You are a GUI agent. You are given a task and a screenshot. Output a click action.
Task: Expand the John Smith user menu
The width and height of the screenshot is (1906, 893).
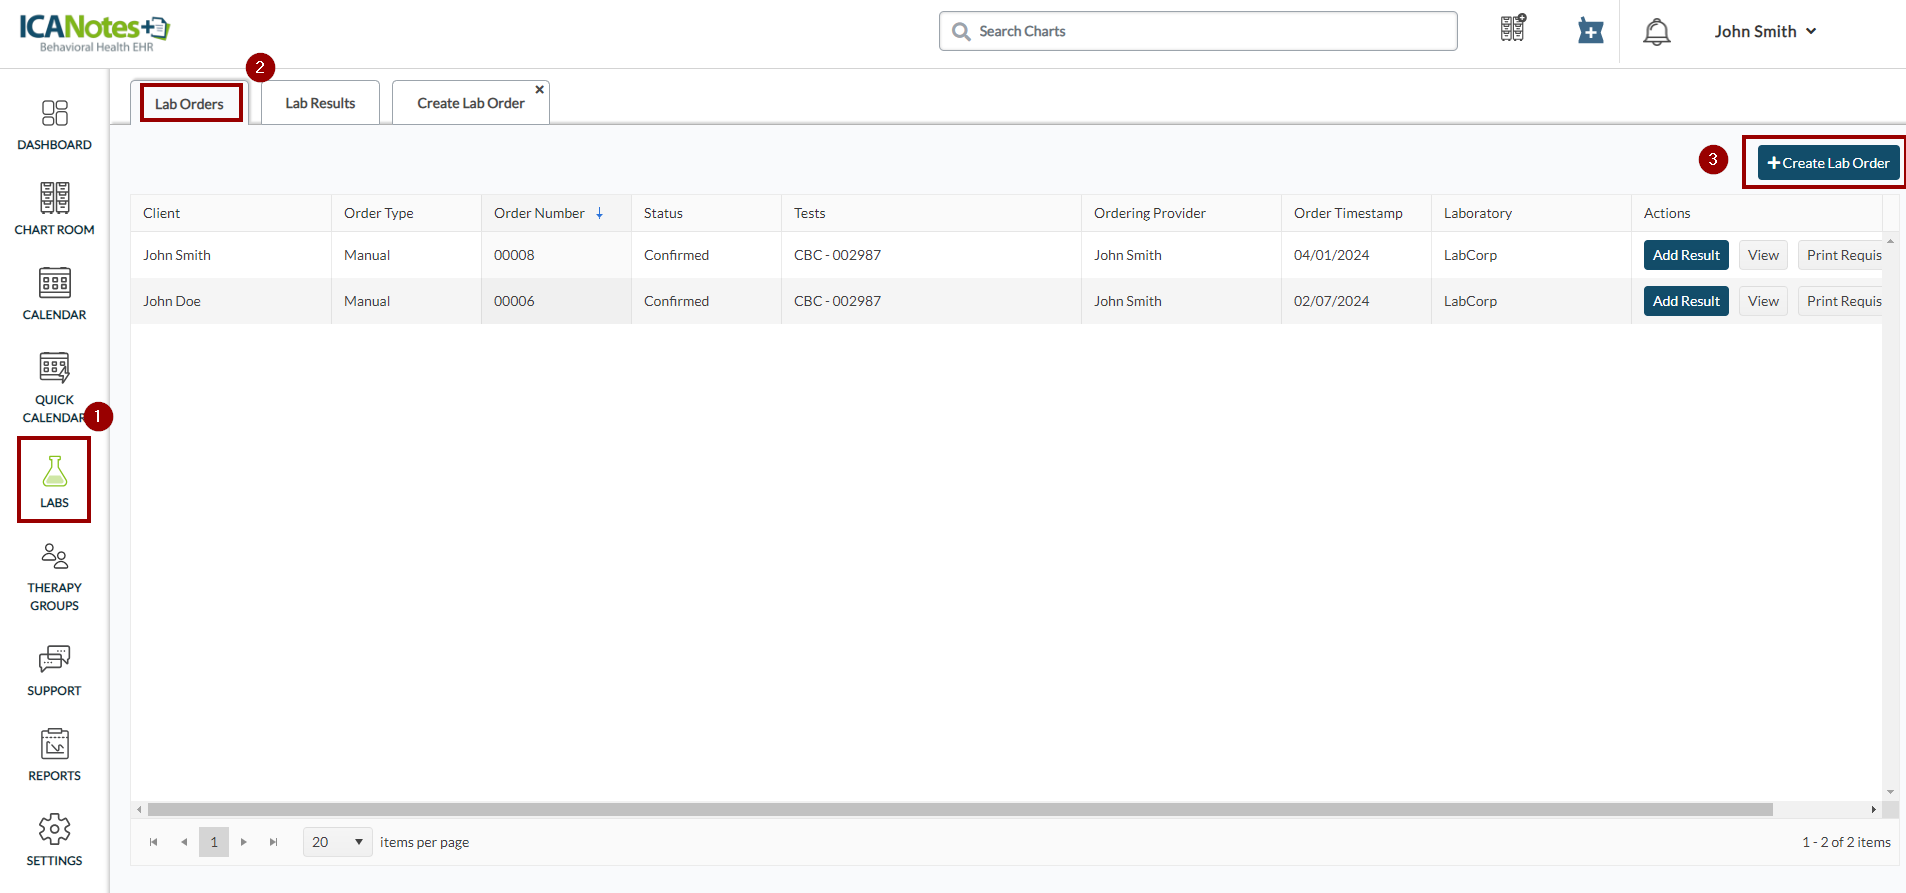1764,32
